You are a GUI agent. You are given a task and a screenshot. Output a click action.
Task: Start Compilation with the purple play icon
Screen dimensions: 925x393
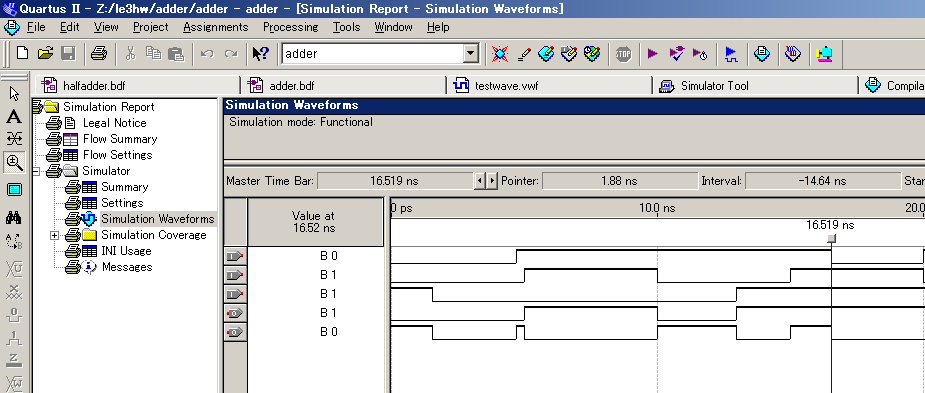tap(652, 54)
